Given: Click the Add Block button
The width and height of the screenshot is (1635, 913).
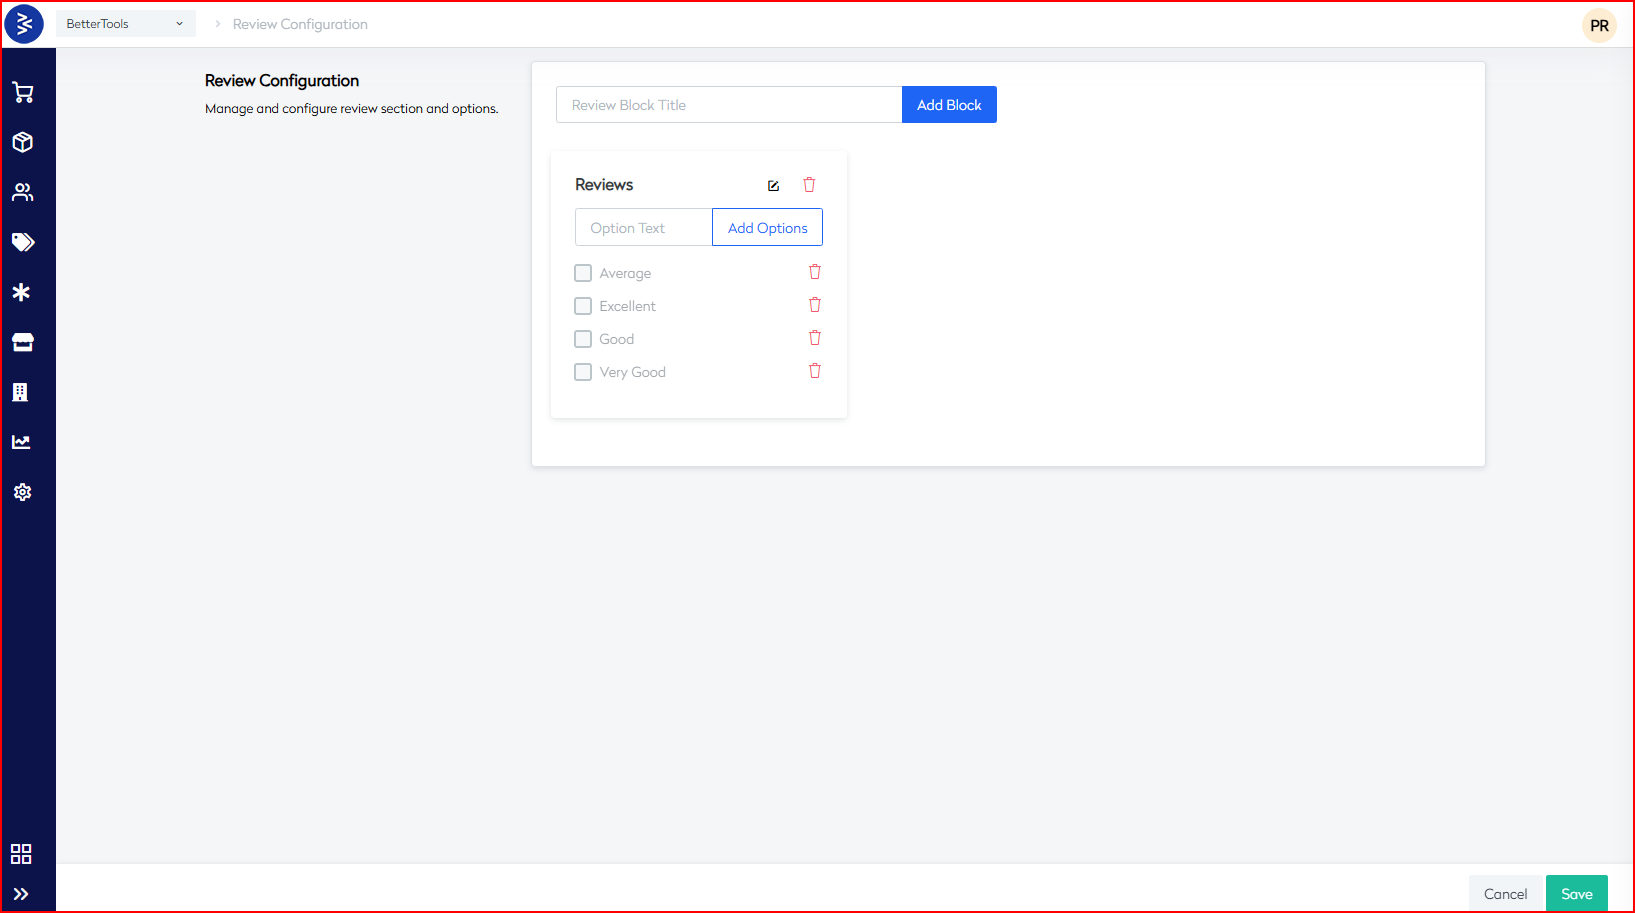Looking at the screenshot, I should coord(948,105).
